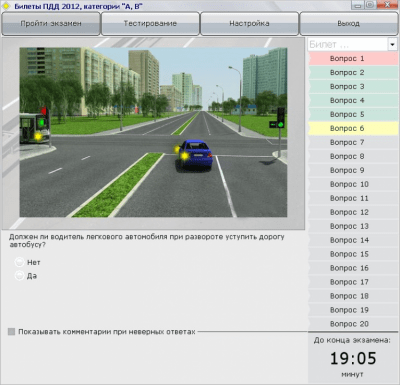Image resolution: width=400 pixels, height=385 pixels.
Task: Minimize the window from the title bar
Action: 358,5
